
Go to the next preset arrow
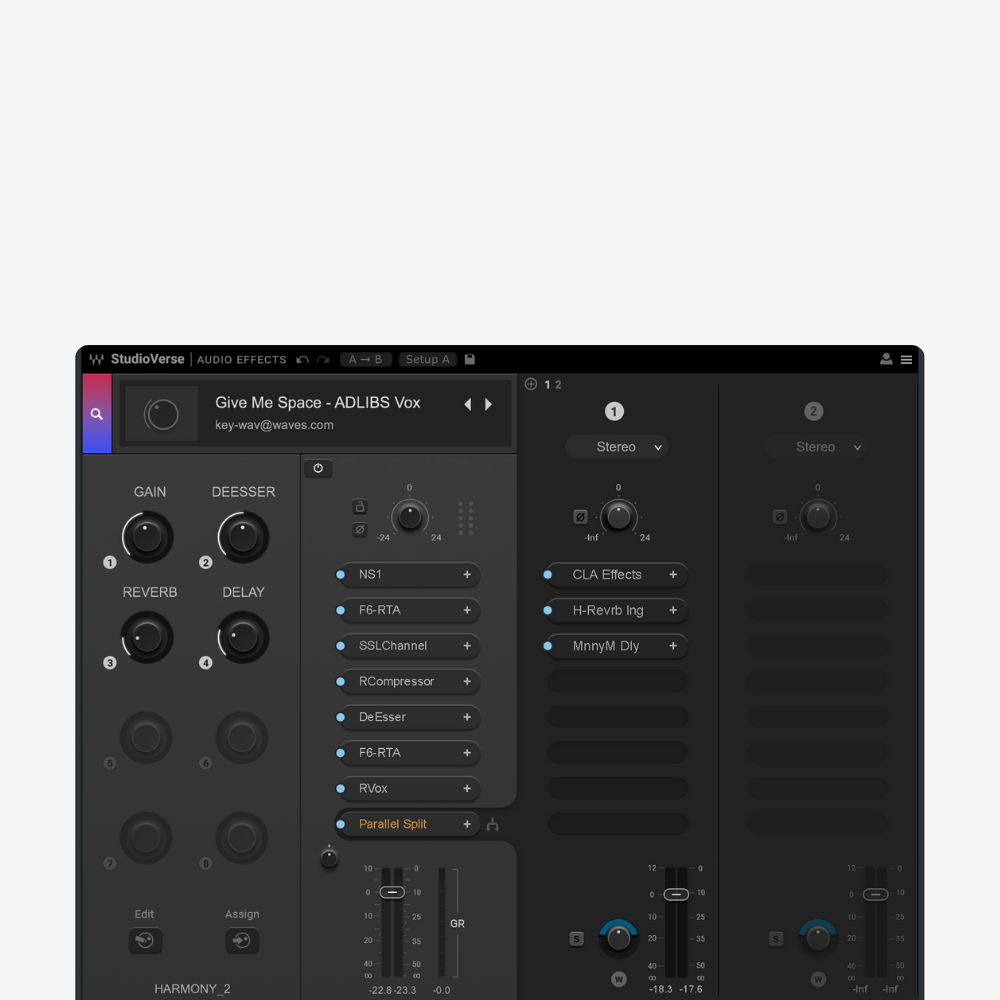(x=489, y=404)
